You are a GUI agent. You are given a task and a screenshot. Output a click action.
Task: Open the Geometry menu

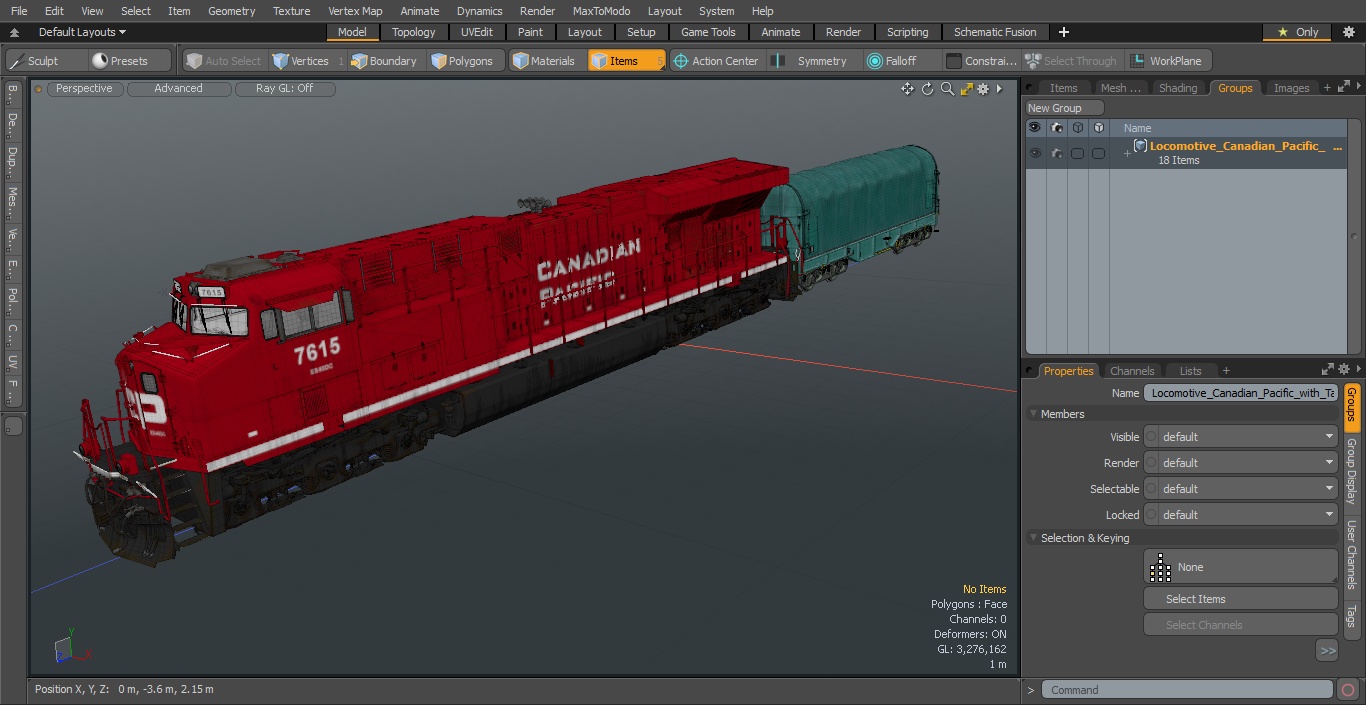[x=232, y=11]
